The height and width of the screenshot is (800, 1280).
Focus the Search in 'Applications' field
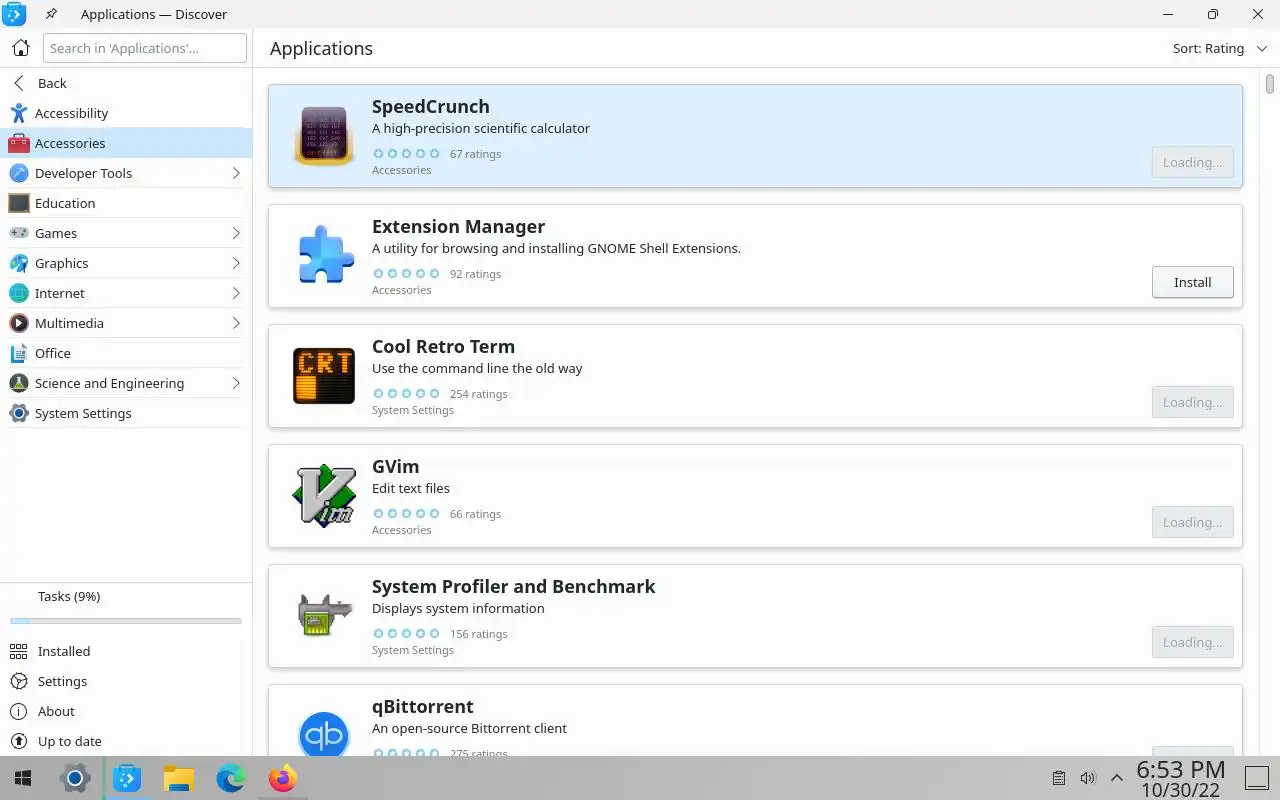click(x=145, y=48)
